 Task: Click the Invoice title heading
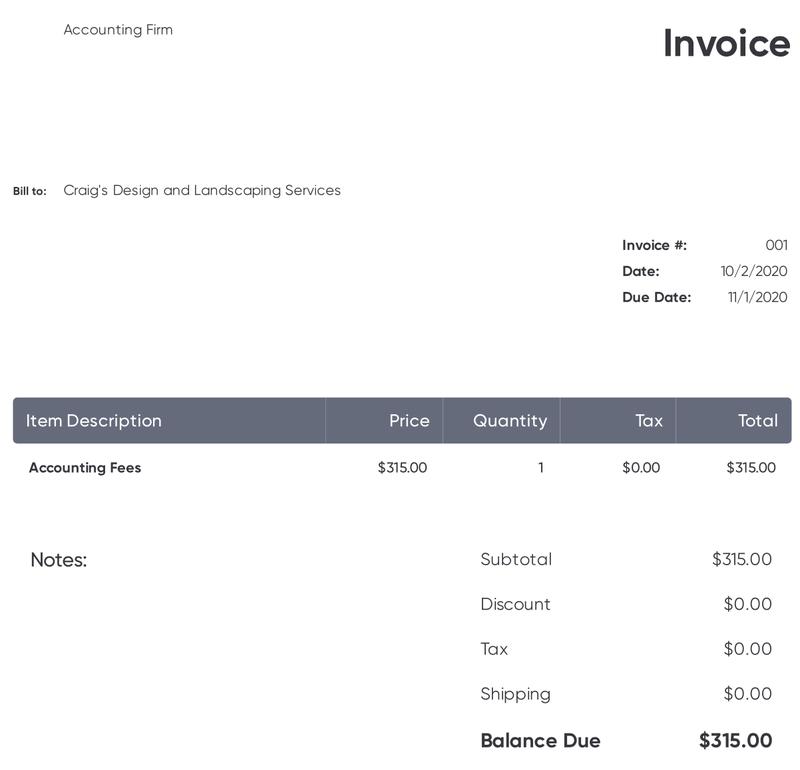click(727, 44)
